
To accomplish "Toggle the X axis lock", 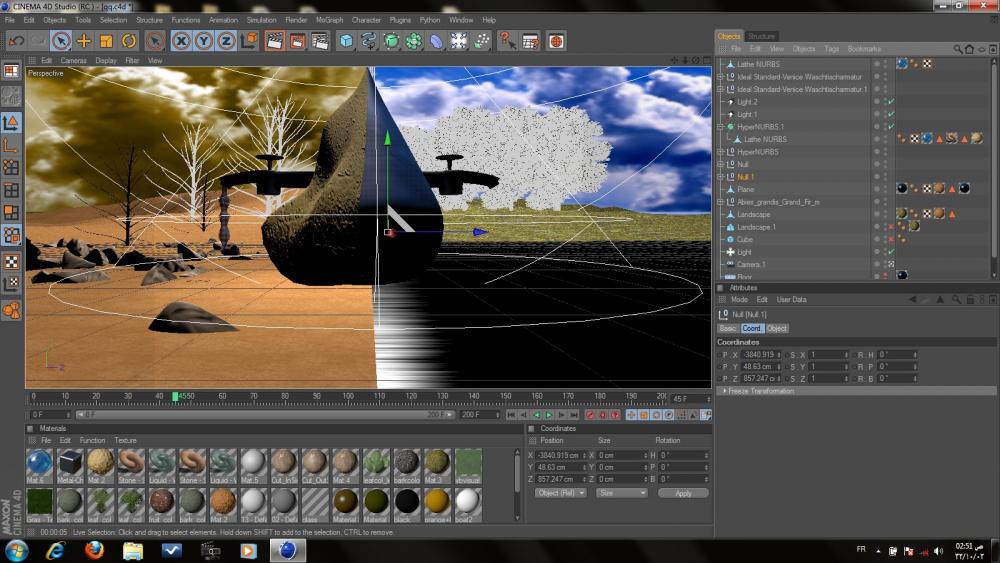I will point(182,41).
